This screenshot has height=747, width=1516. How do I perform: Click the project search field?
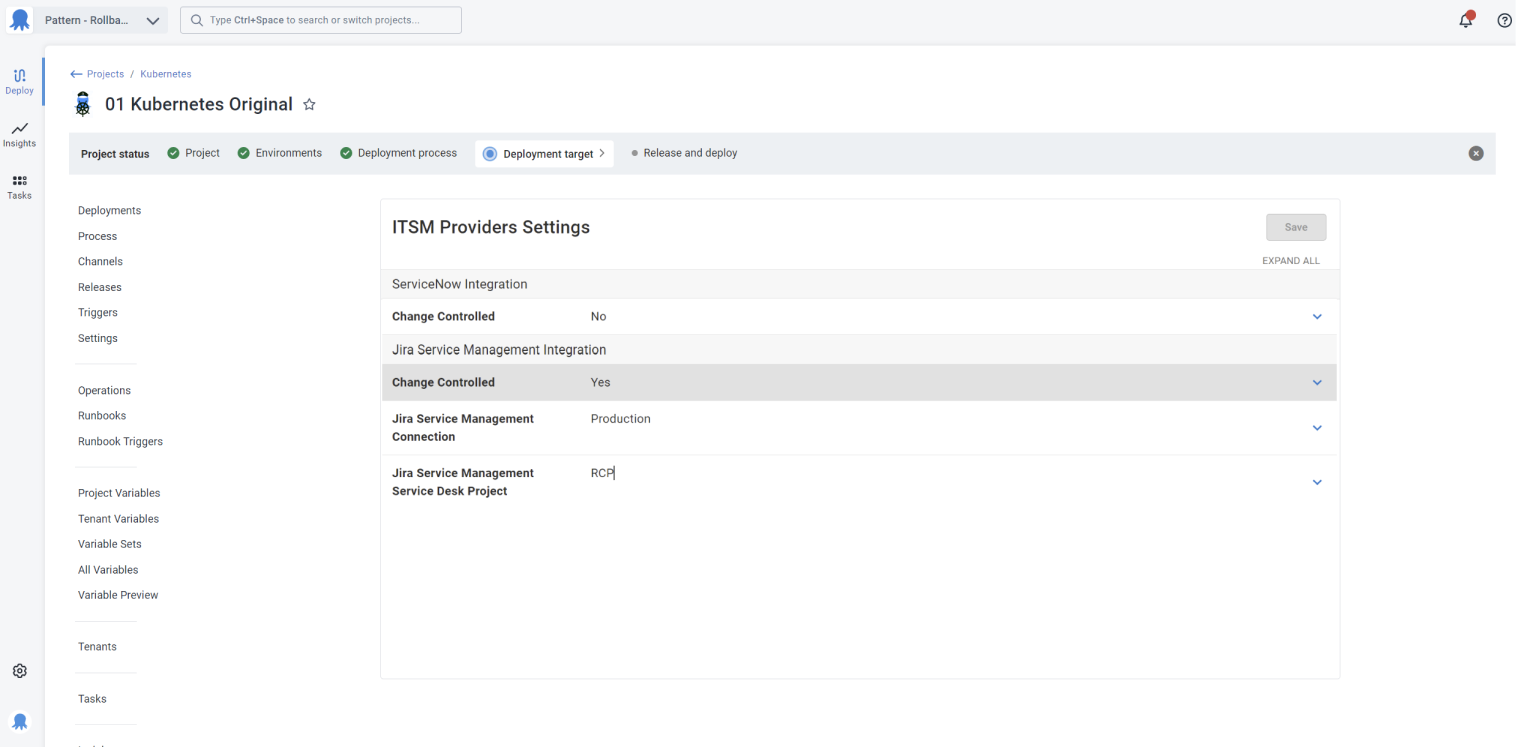(320, 20)
